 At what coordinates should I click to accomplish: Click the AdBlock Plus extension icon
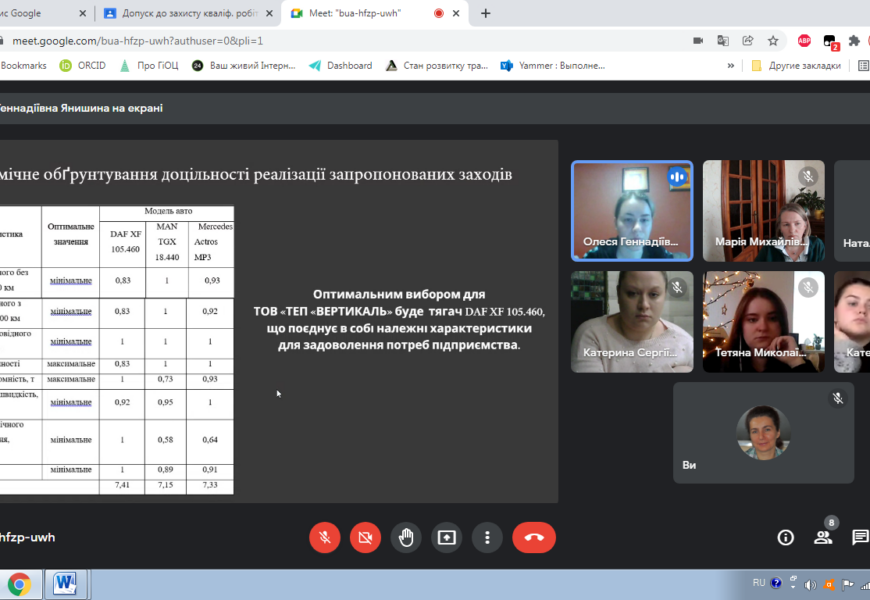[x=804, y=41]
